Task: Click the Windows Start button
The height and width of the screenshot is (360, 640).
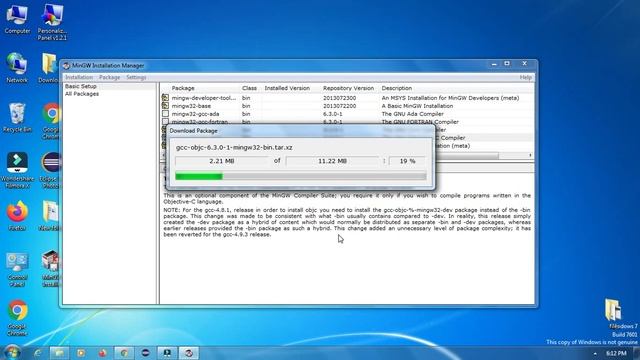Action: click(x=11, y=353)
